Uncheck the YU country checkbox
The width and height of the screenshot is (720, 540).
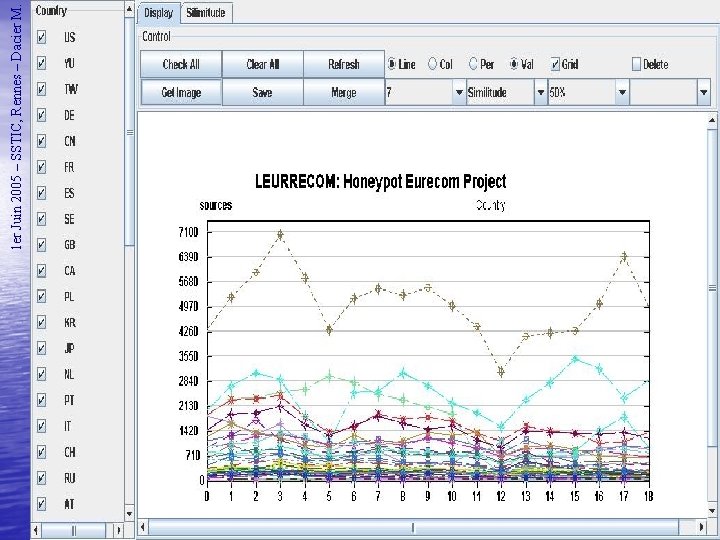pos(41,63)
